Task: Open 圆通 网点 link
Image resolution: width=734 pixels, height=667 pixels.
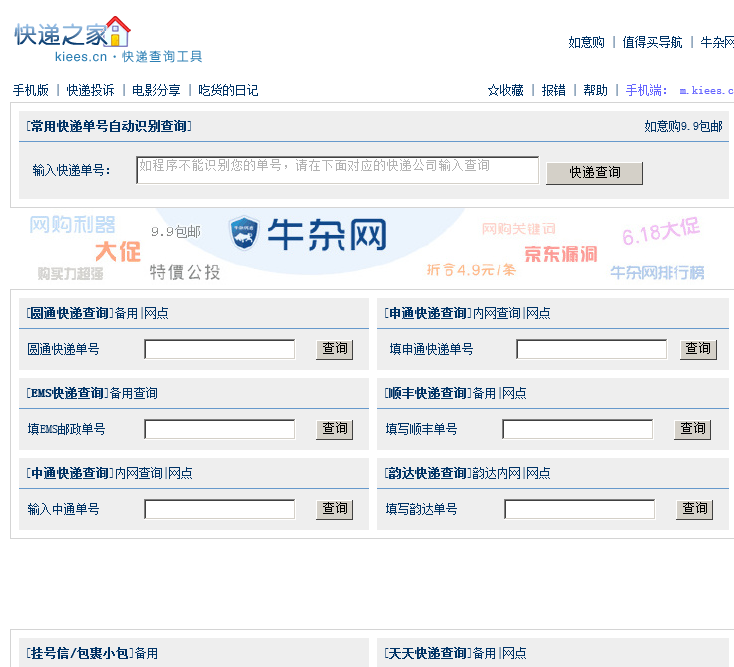Action: (x=156, y=313)
